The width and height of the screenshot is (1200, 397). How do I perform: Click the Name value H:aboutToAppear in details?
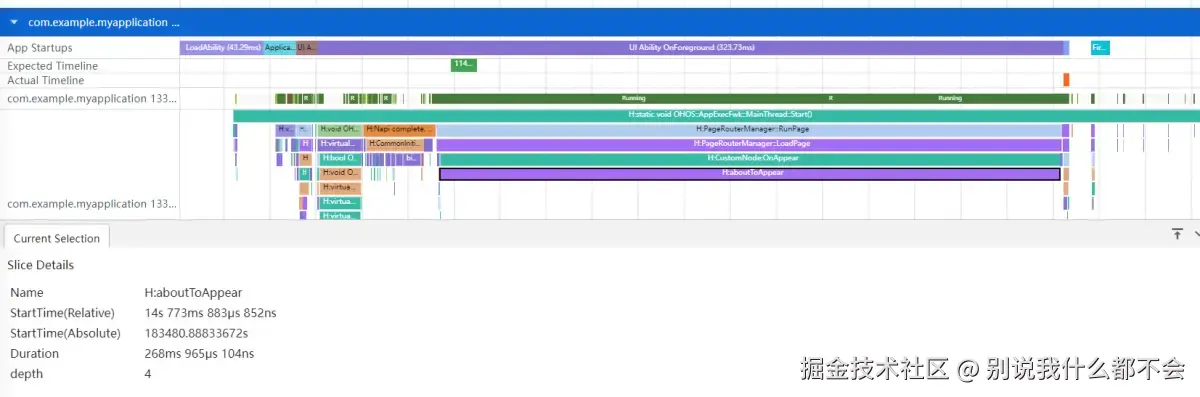[193, 292]
